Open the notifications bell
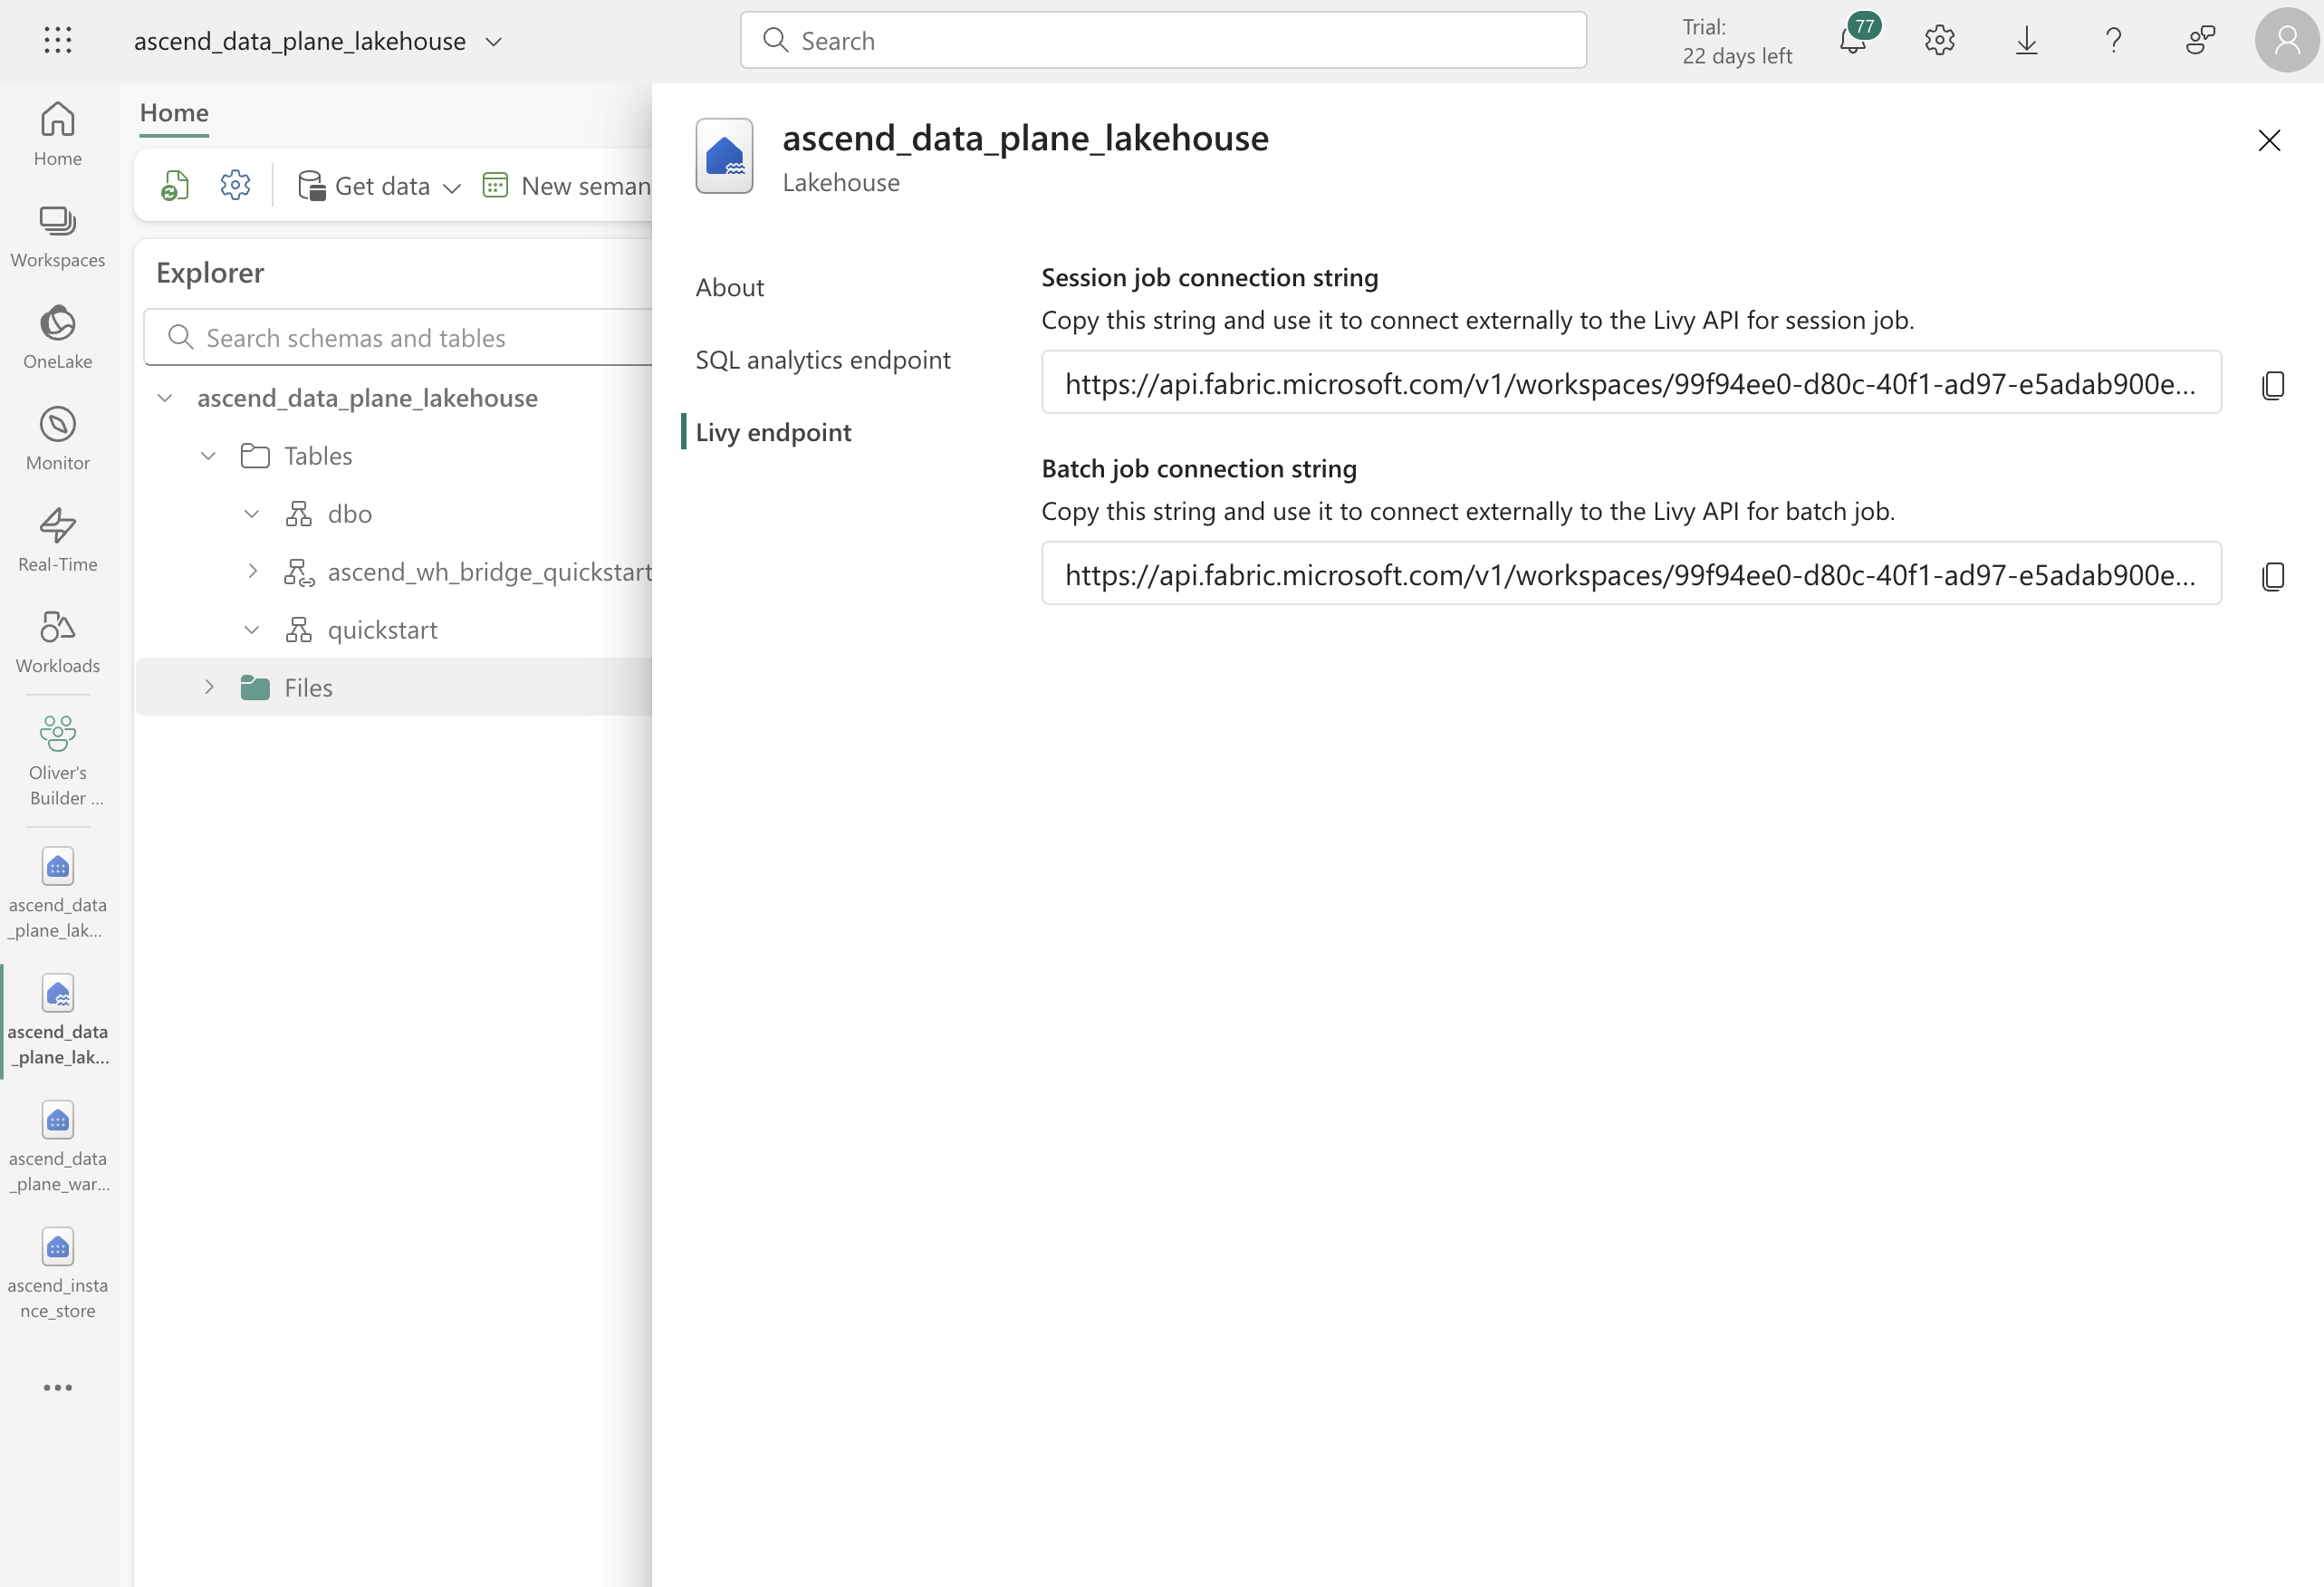Image resolution: width=2324 pixels, height=1587 pixels. click(1853, 40)
